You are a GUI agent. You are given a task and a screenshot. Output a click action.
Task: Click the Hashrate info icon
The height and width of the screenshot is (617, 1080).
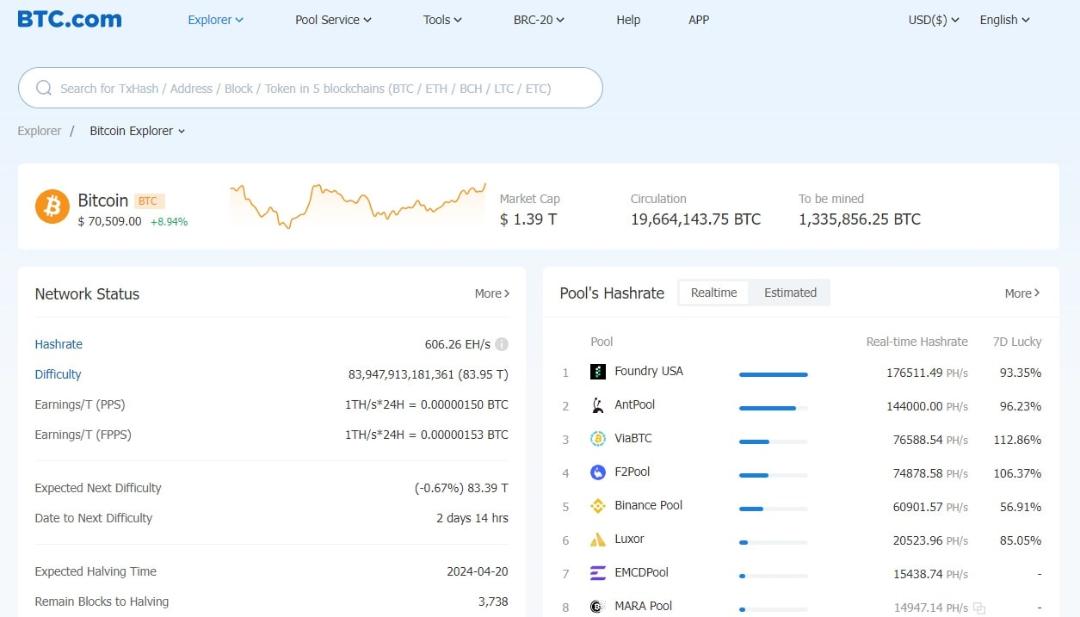(501, 344)
